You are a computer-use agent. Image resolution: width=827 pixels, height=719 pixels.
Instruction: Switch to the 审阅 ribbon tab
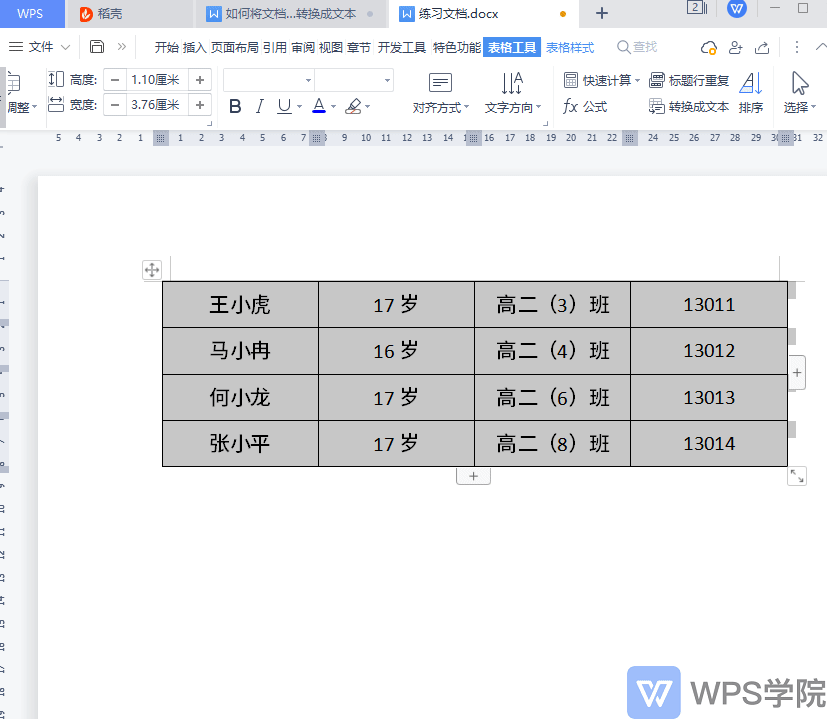coord(303,47)
